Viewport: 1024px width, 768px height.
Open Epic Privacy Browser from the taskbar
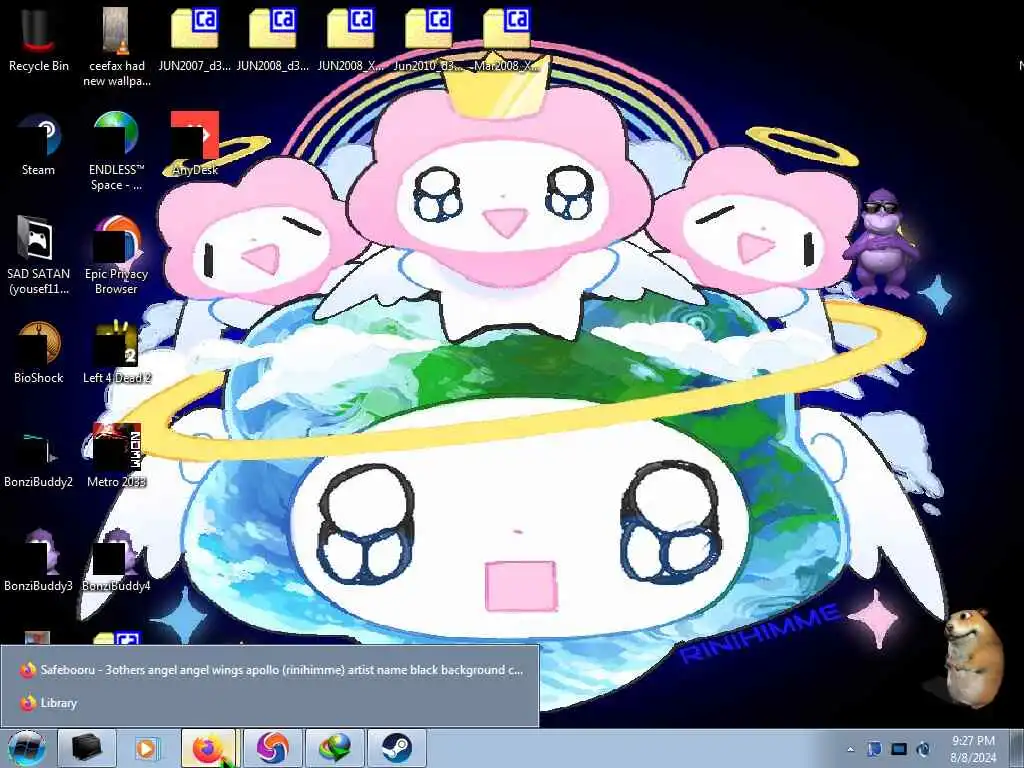pos(272,748)
